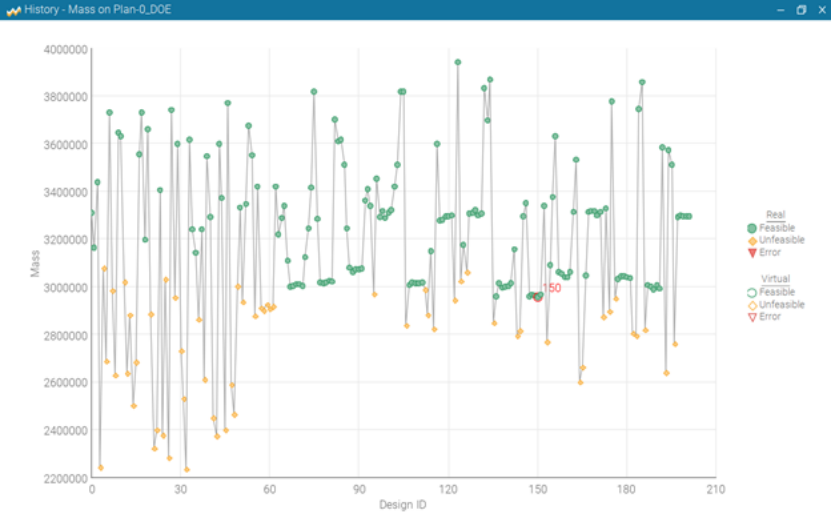The width and height of the screenshot is (831, 527).
Task: Click the 2400000 y-axis tick label
Action: click(x=66, y=431)
